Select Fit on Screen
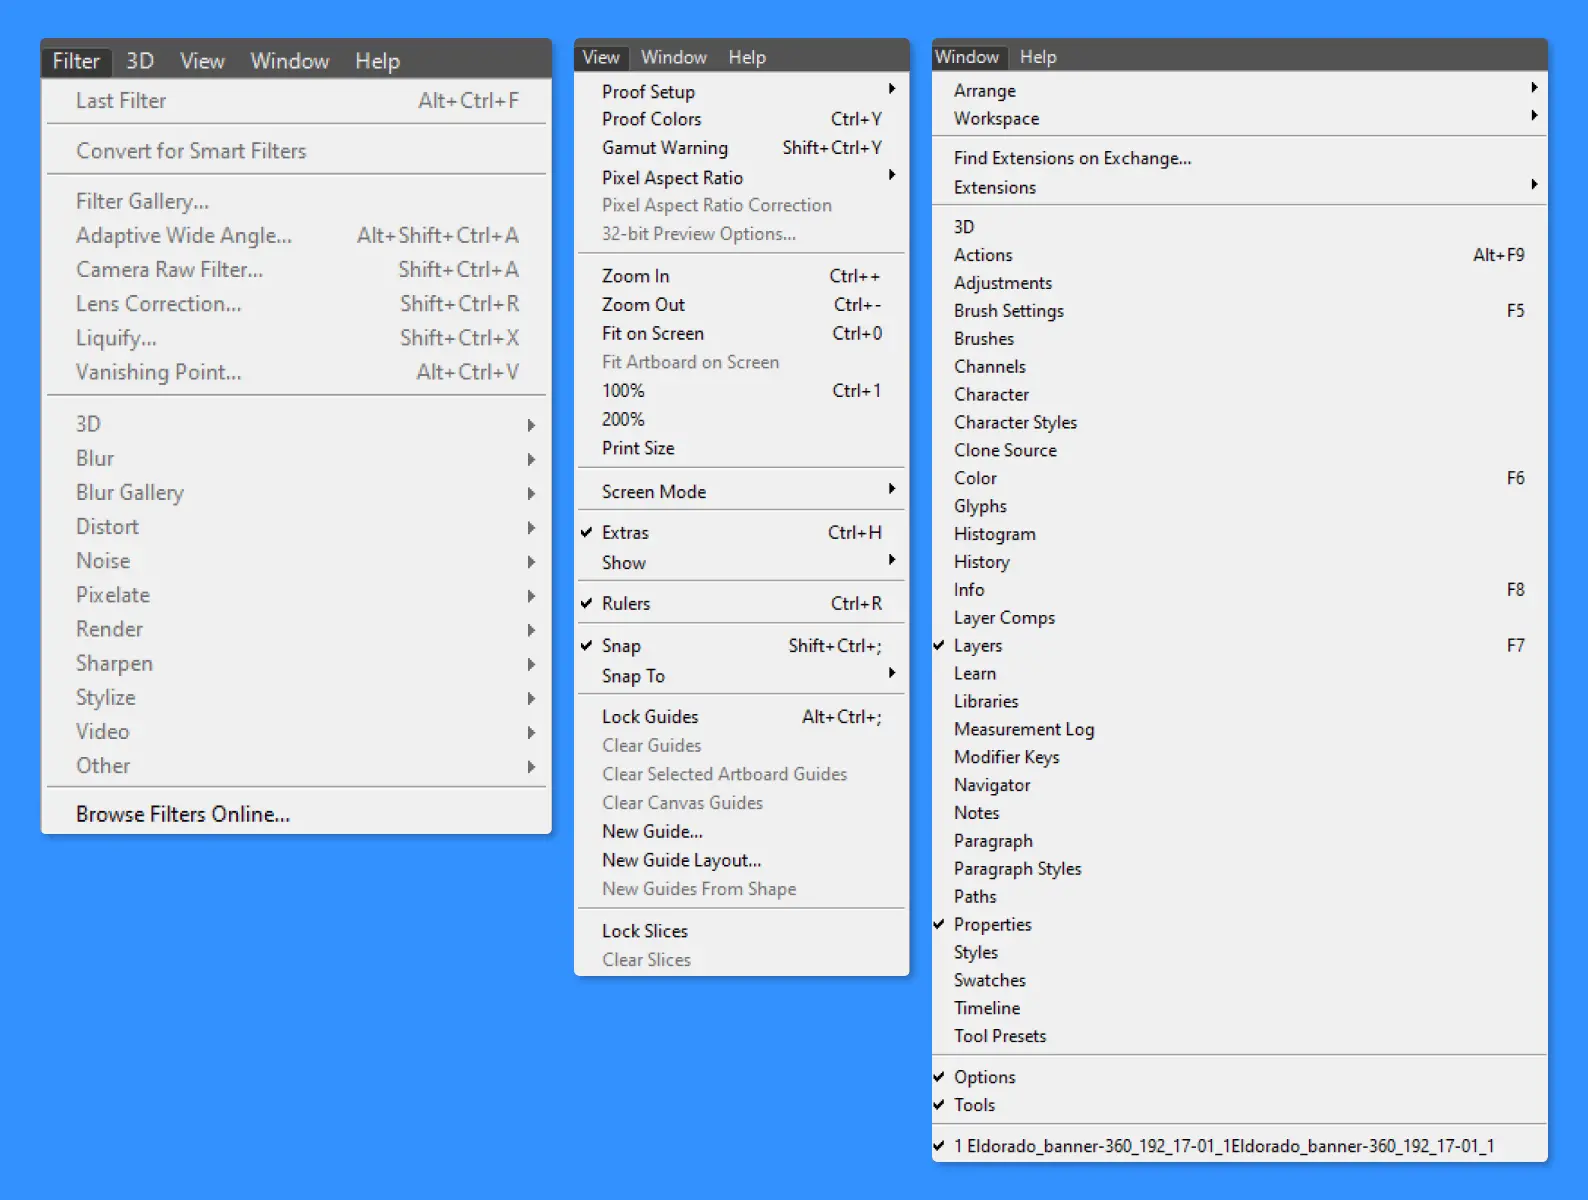 741,334
